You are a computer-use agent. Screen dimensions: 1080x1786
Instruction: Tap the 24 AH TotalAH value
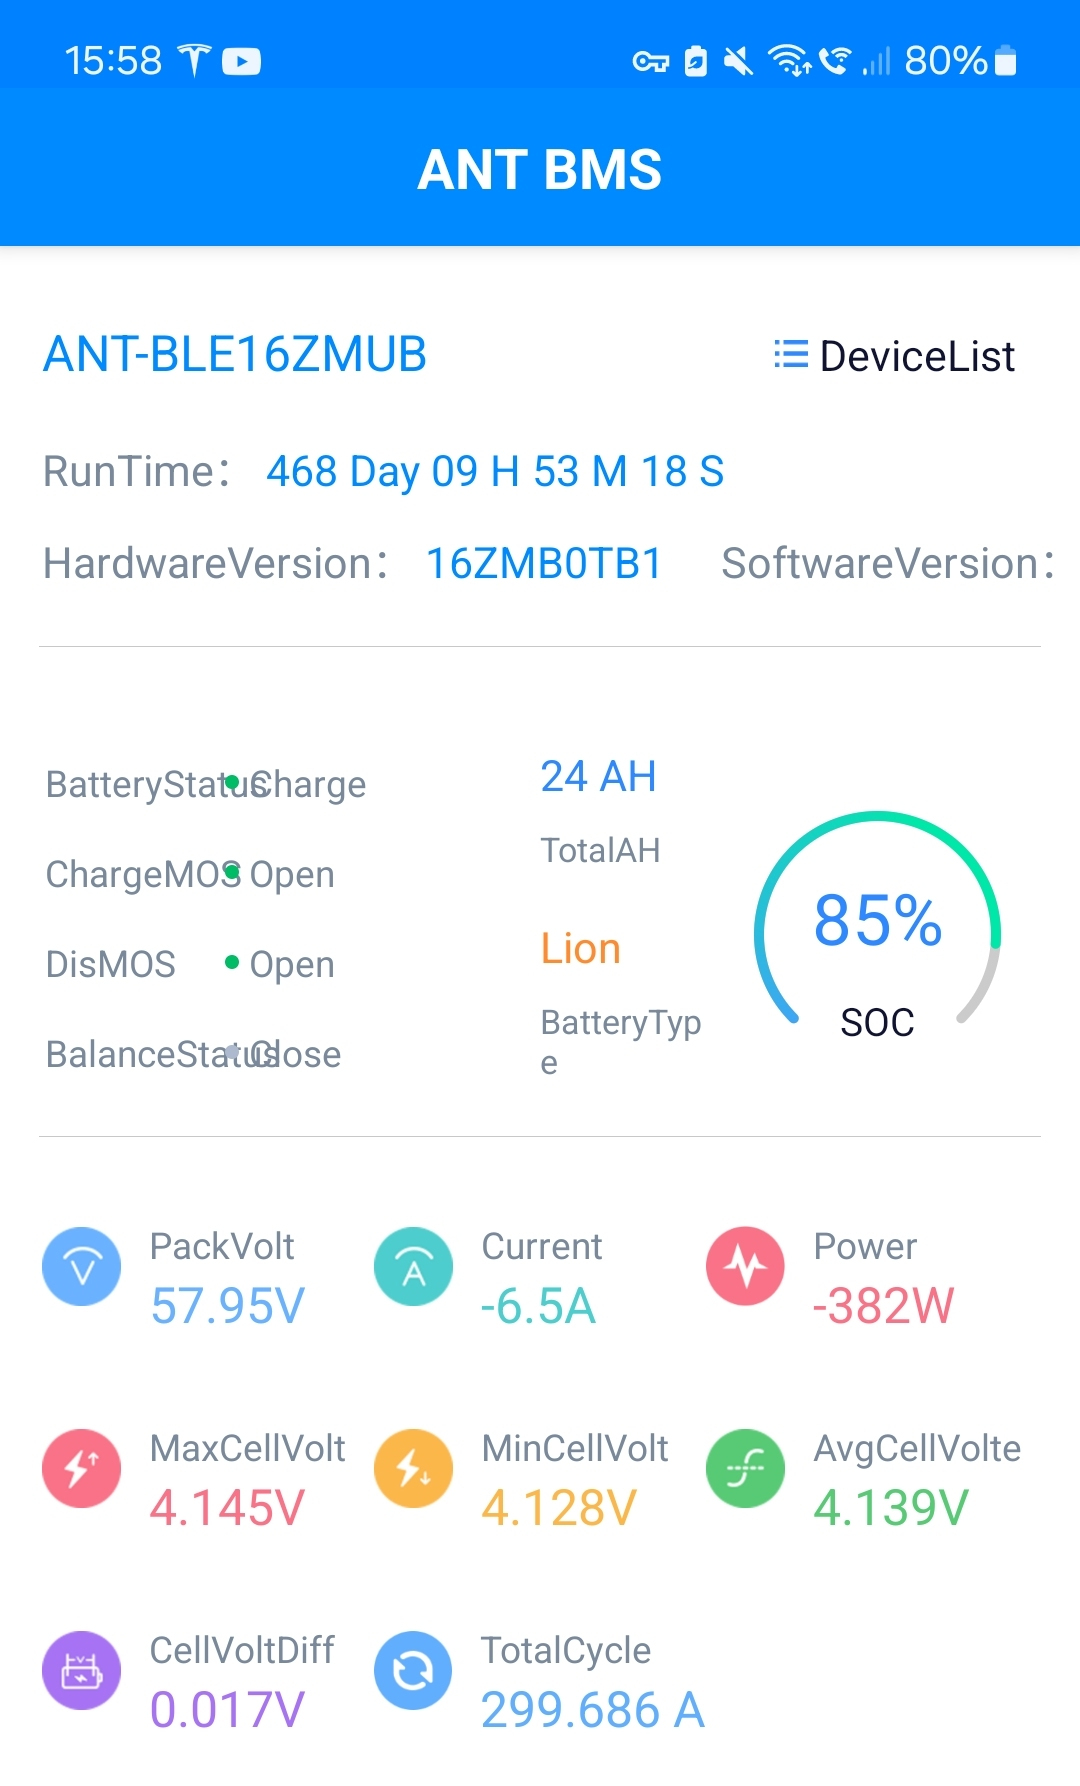pos(598,776)
